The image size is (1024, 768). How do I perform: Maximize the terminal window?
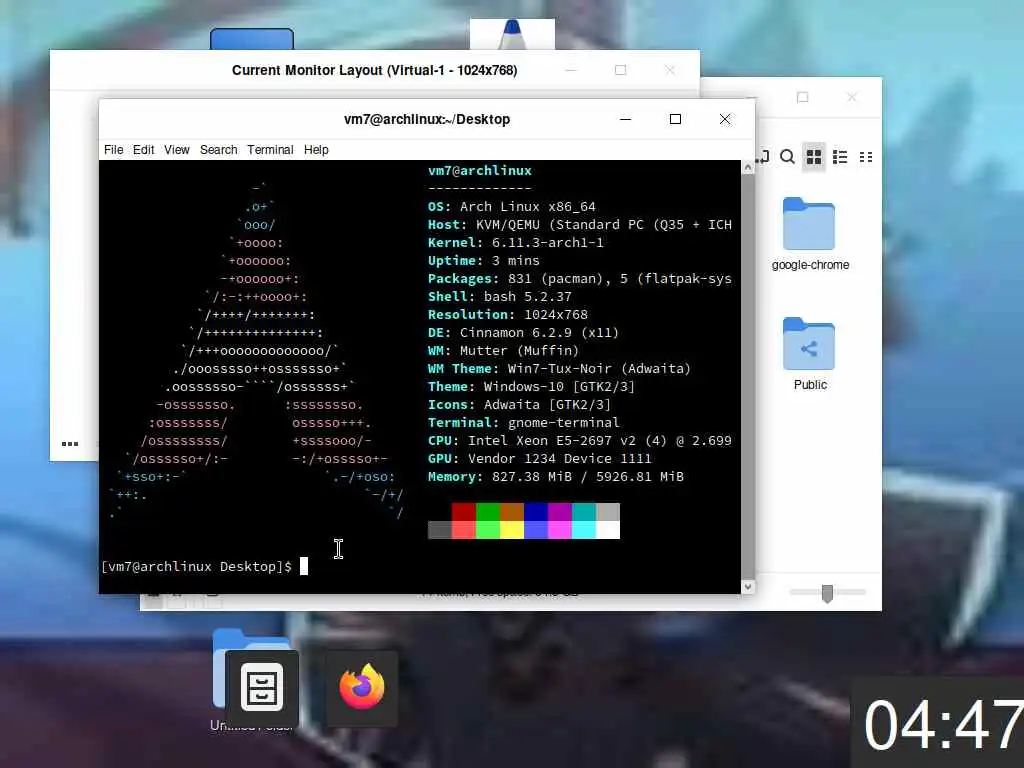pos(675,119)
